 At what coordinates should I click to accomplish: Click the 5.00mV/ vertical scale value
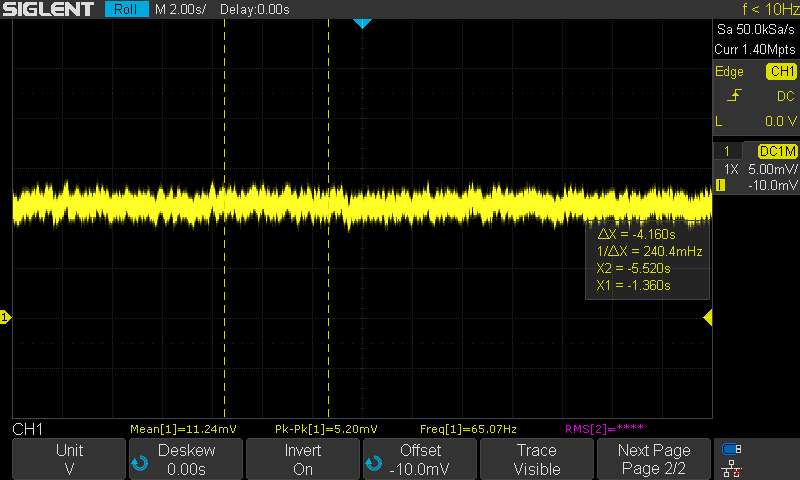[772, 169]
